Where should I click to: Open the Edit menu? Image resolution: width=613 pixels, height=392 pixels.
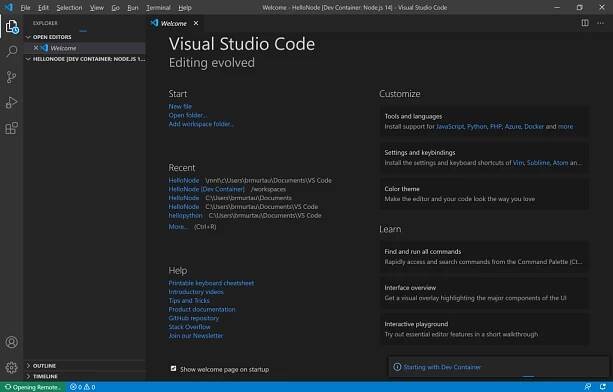[x=43, y=7]
